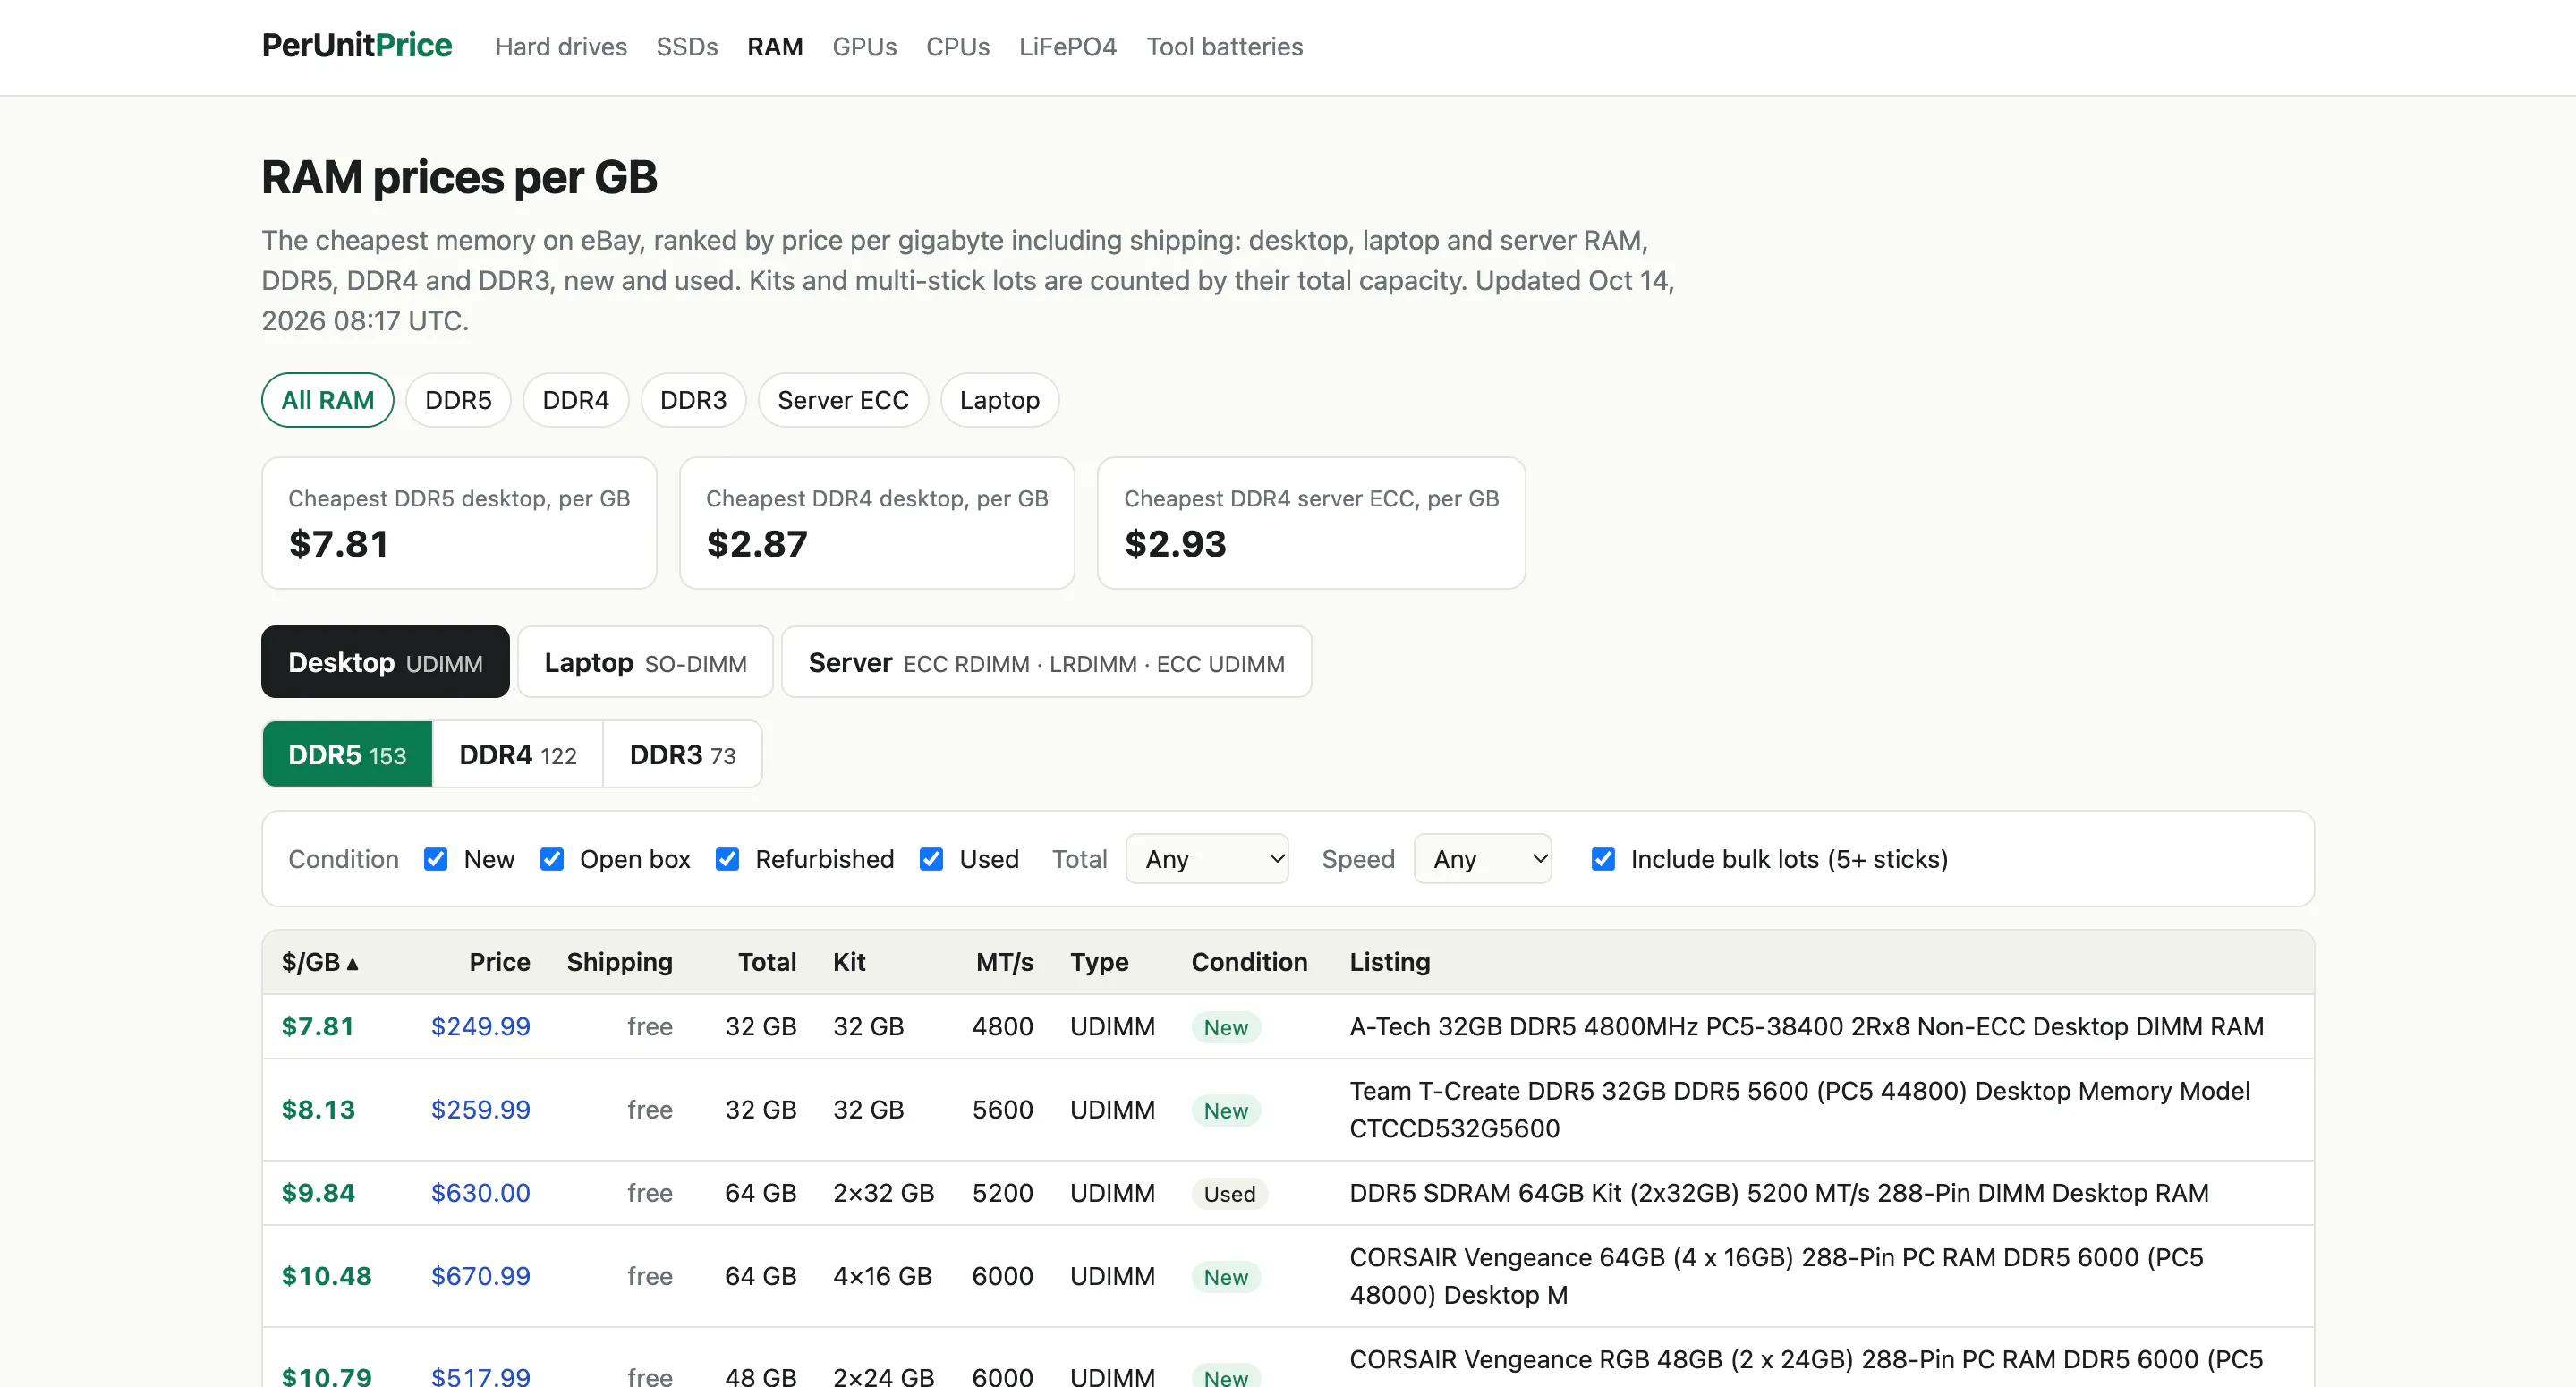Filter by DDR4 pill
The width and height of the screenshot is (2576, 1387).
(x=576, y=400)
